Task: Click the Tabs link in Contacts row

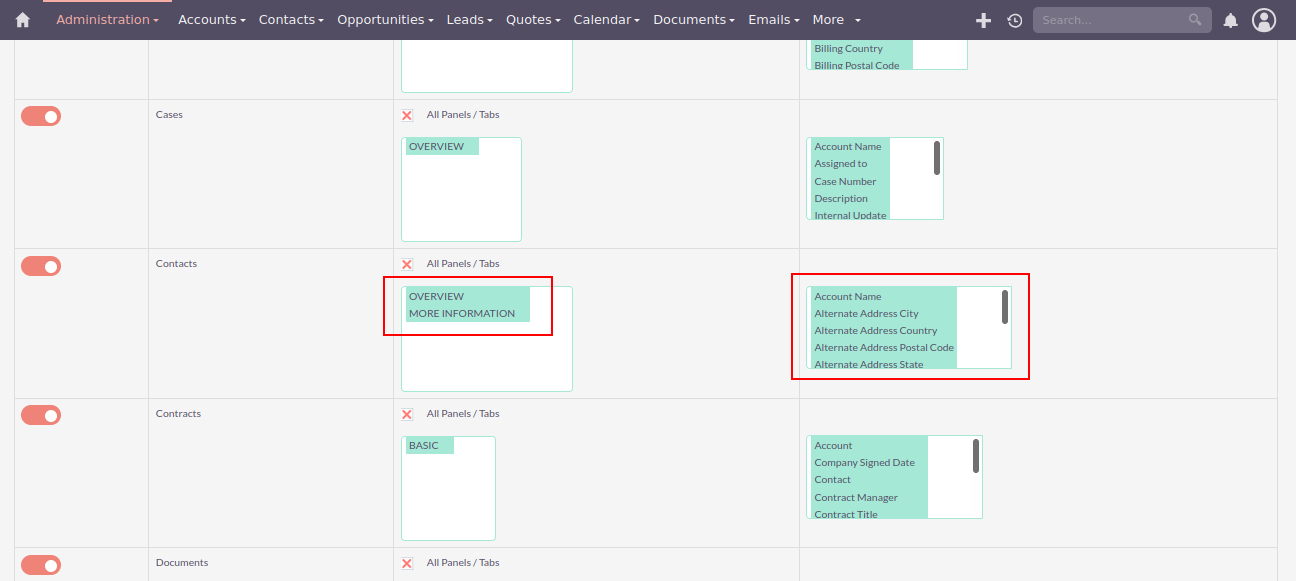Action: pyautogui.click(x=489, y=264)
